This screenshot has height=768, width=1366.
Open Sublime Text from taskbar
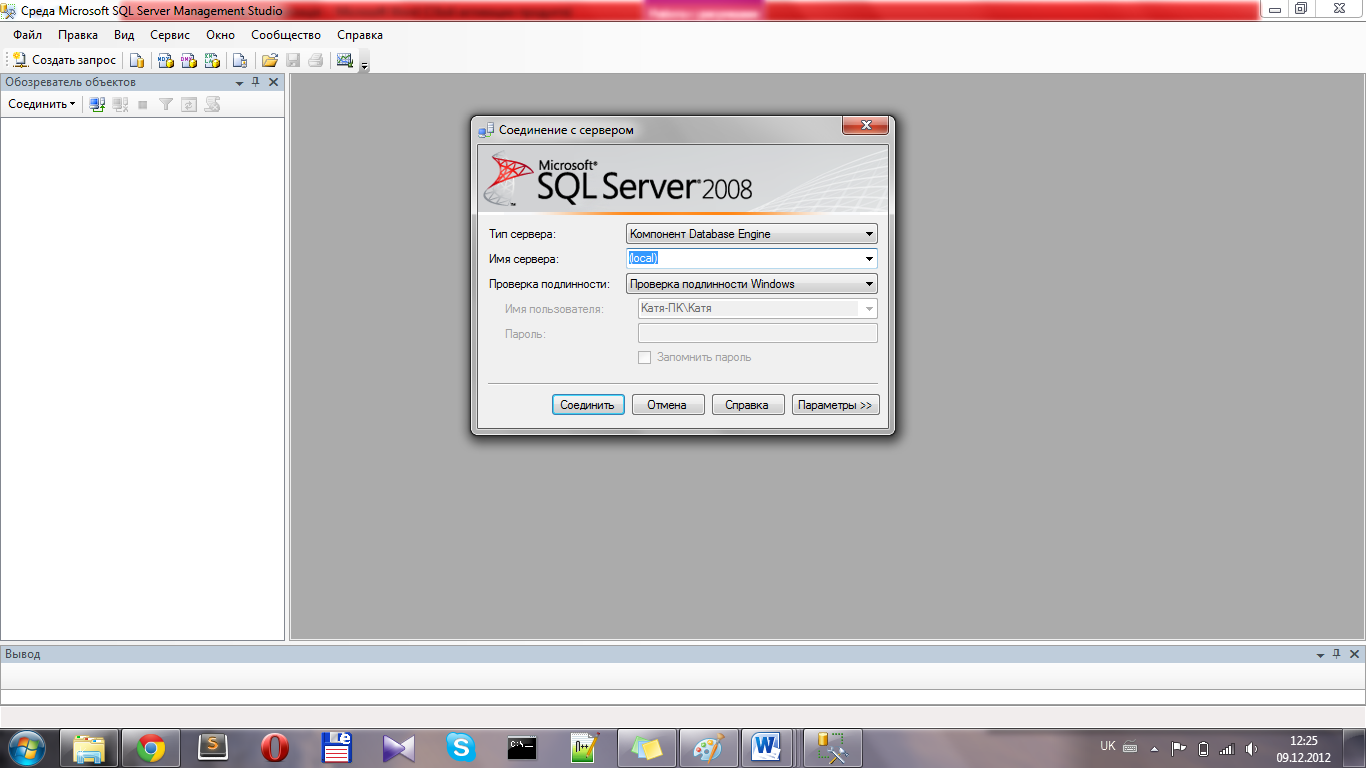213,747
